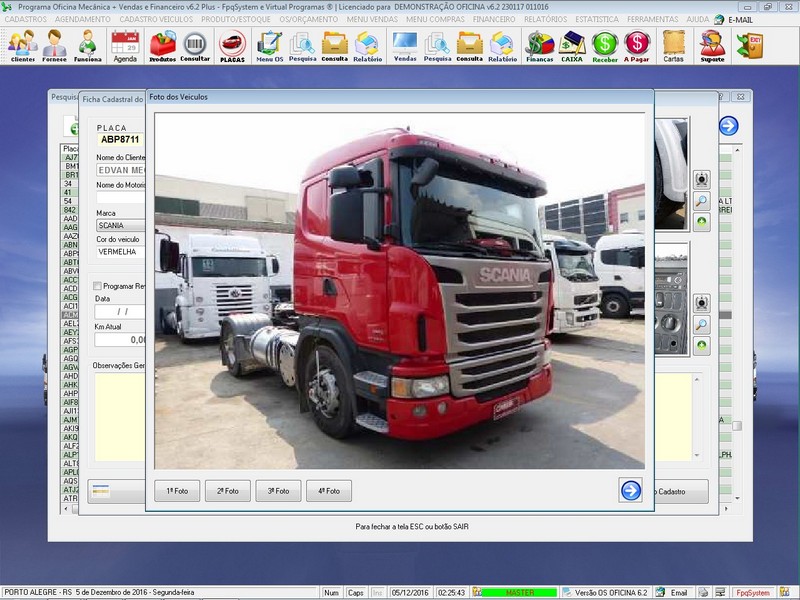Open the Suporte icon in toolbar
800x600 pixels.
click(x=712, y=46)
